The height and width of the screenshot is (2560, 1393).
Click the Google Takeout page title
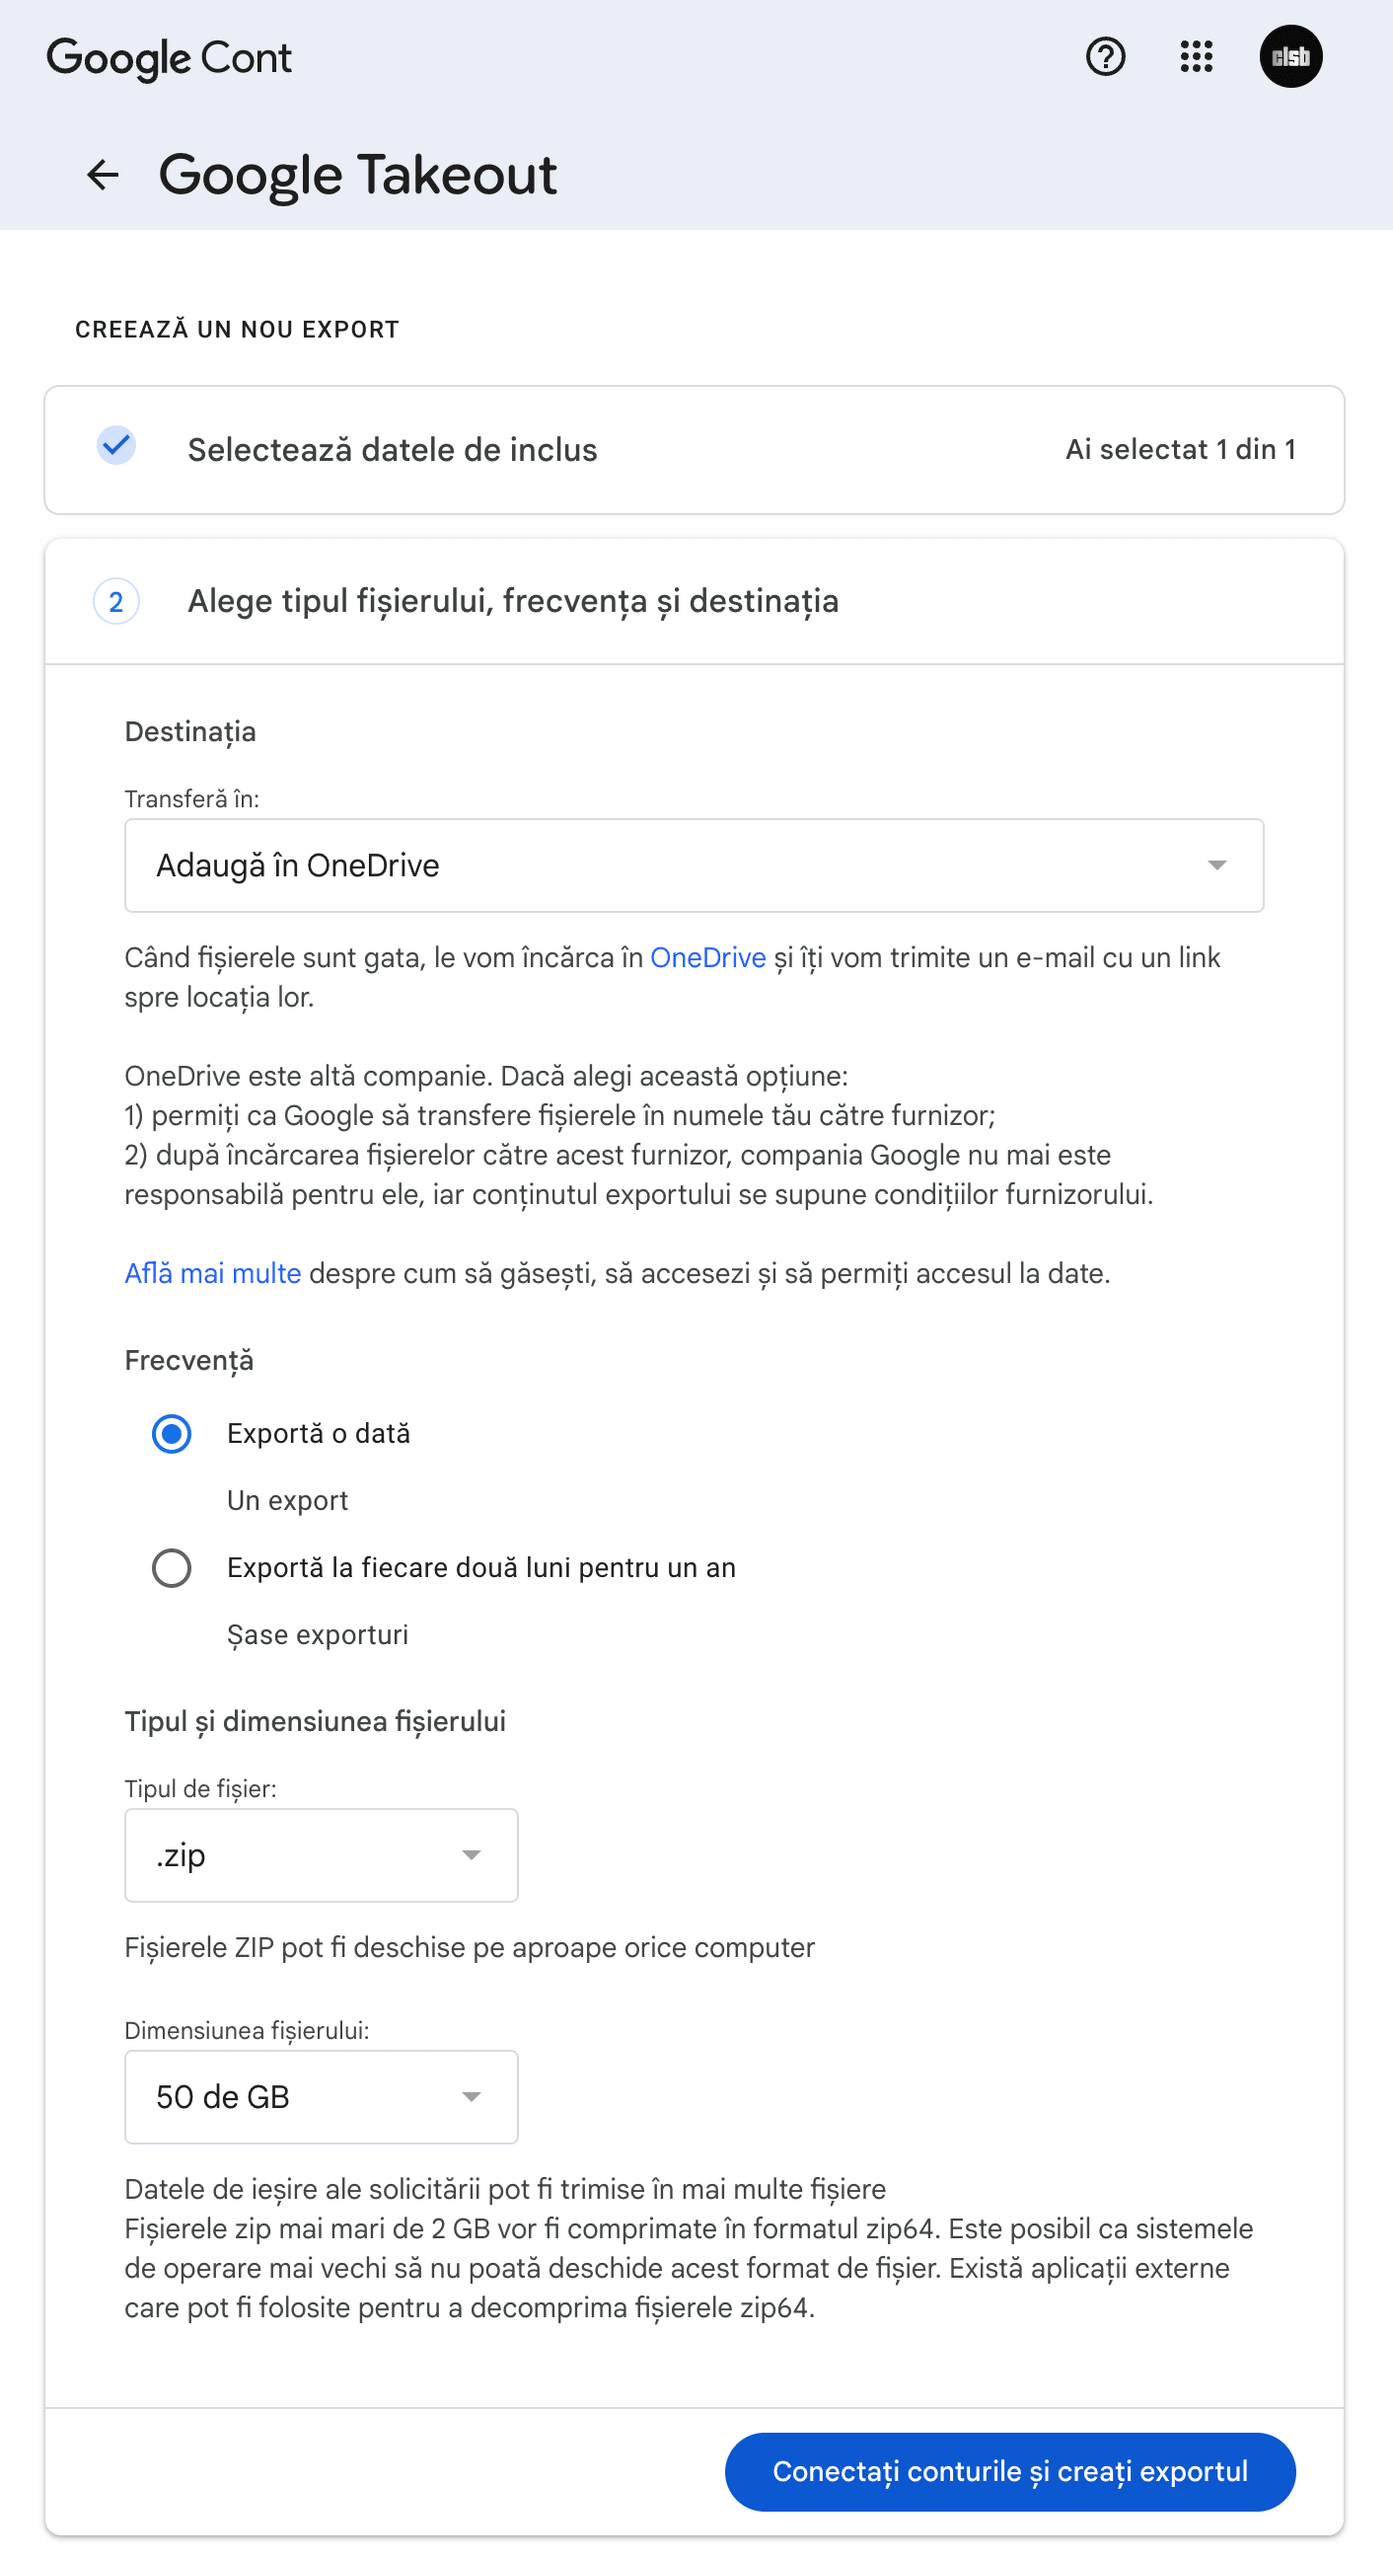(357, 175)
